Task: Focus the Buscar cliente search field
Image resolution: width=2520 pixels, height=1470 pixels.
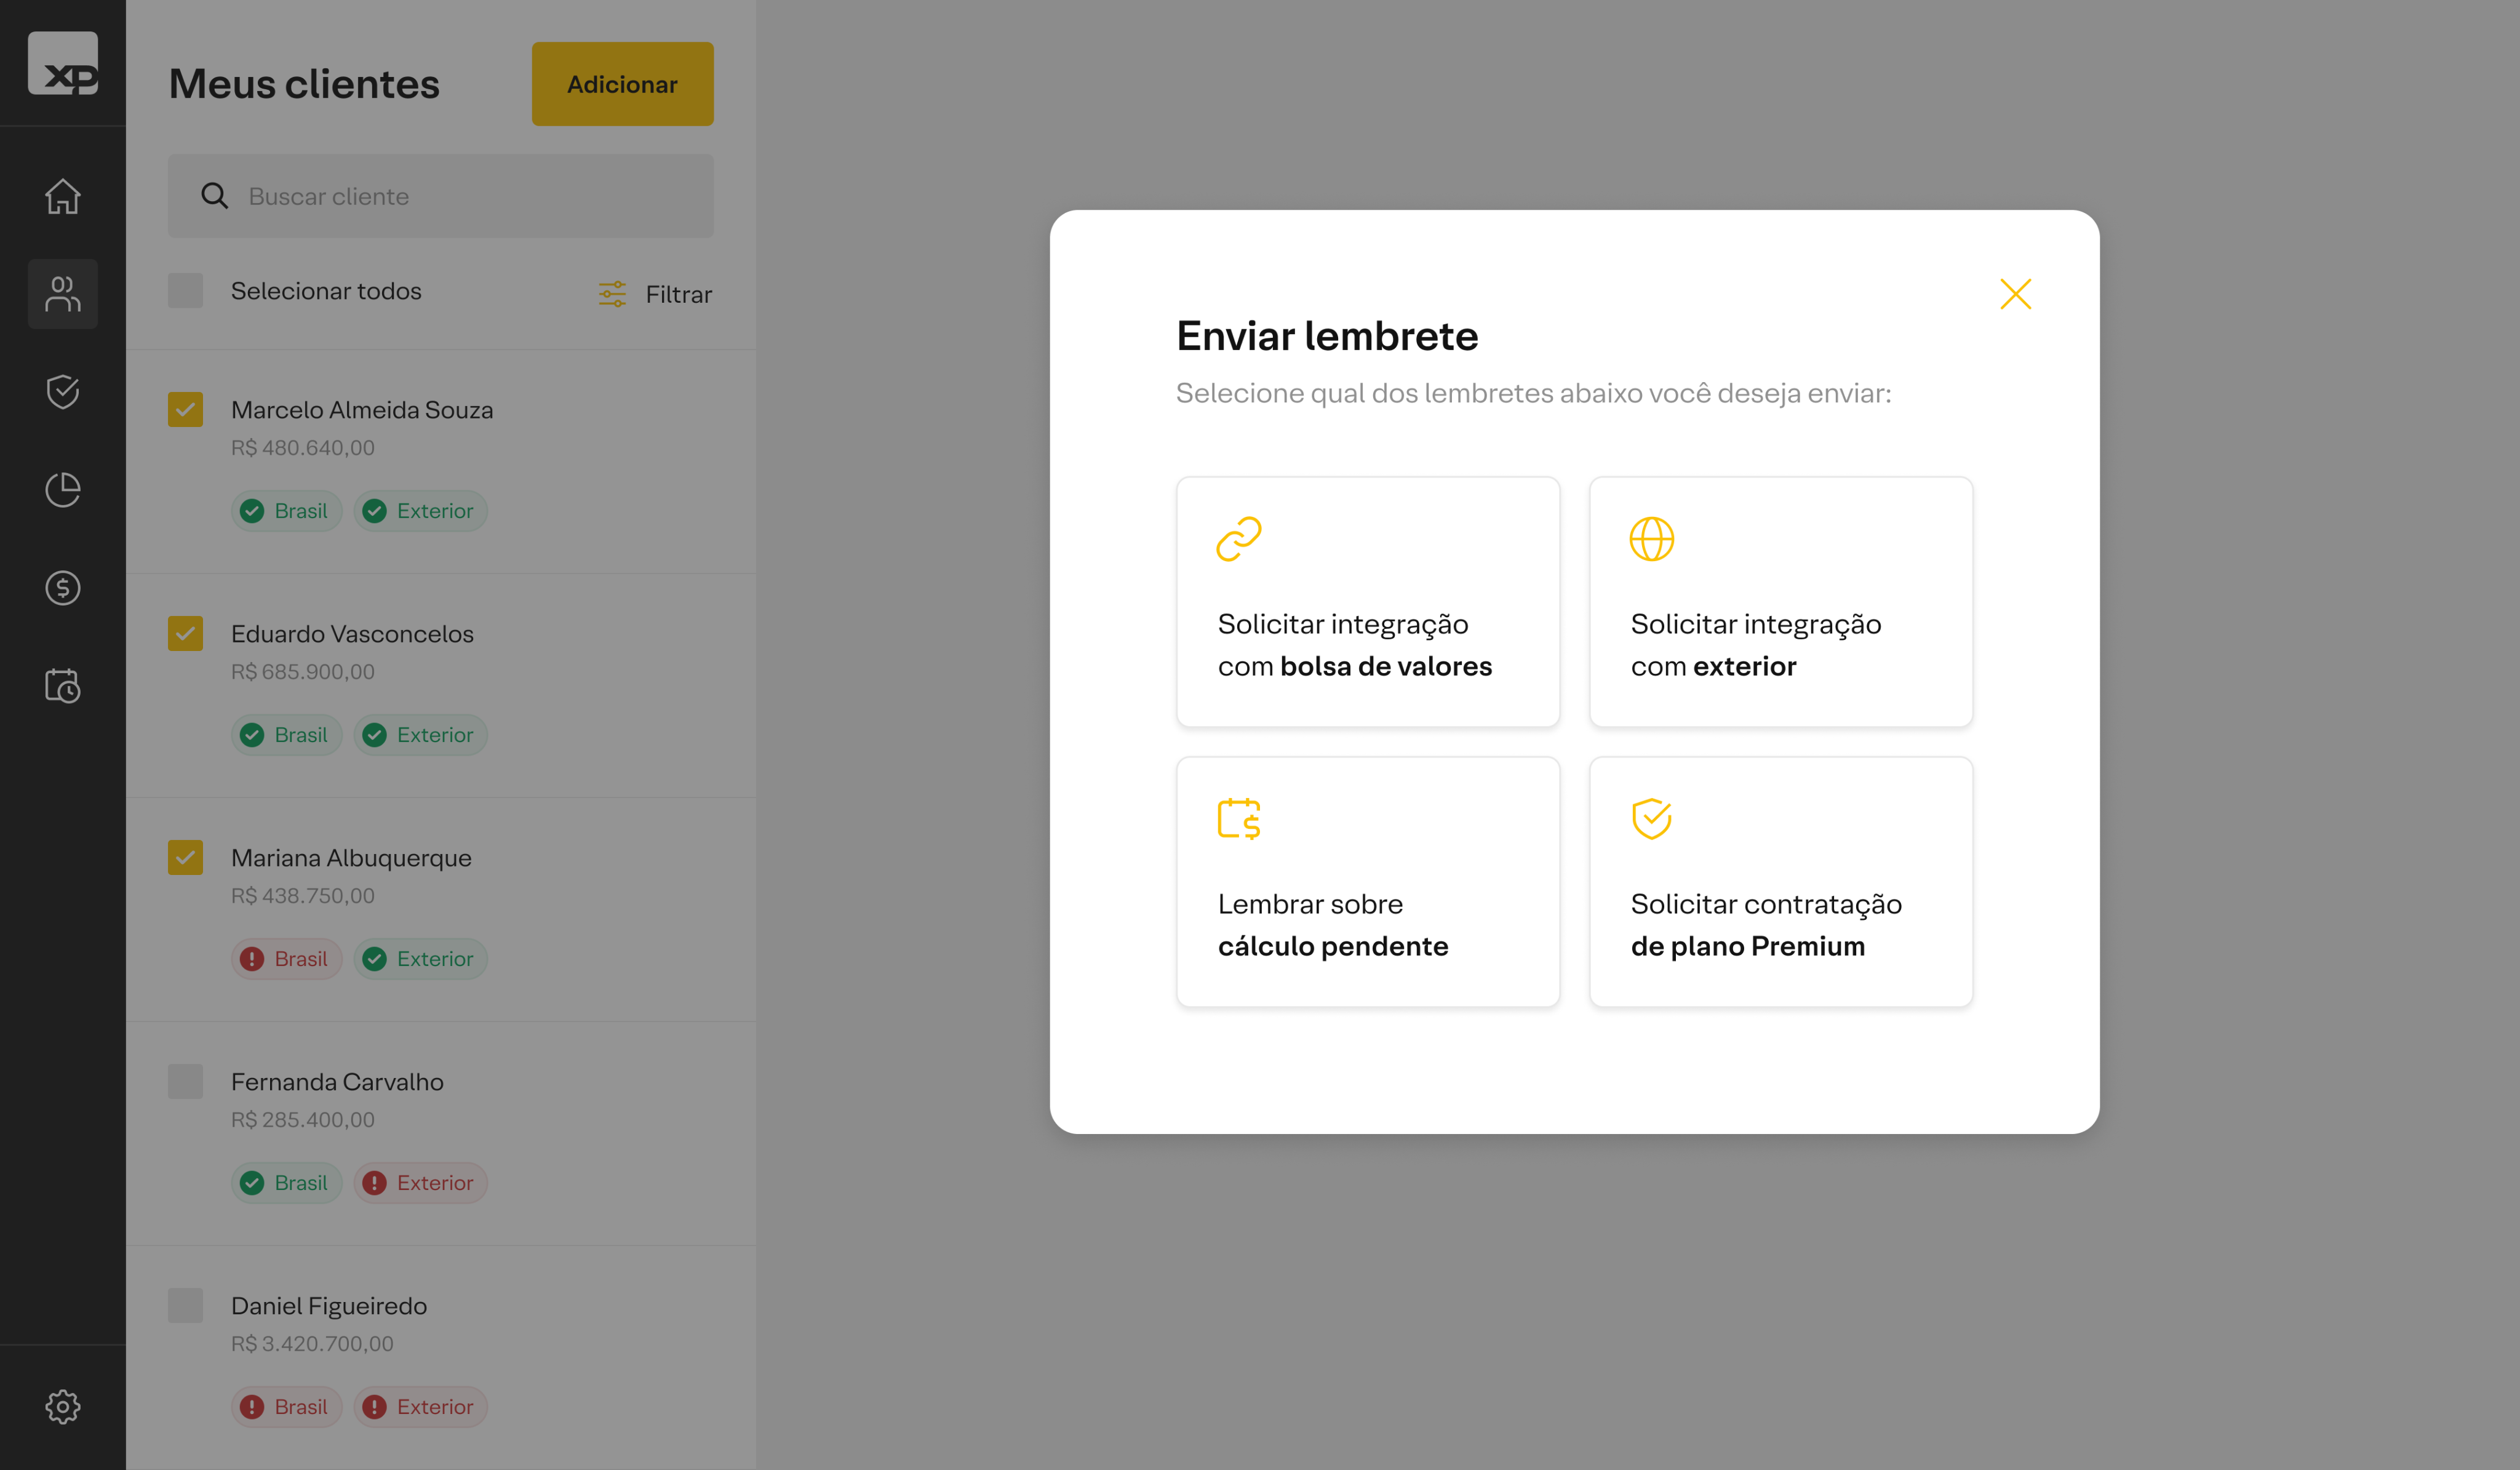Action: (x=441, y=196)
